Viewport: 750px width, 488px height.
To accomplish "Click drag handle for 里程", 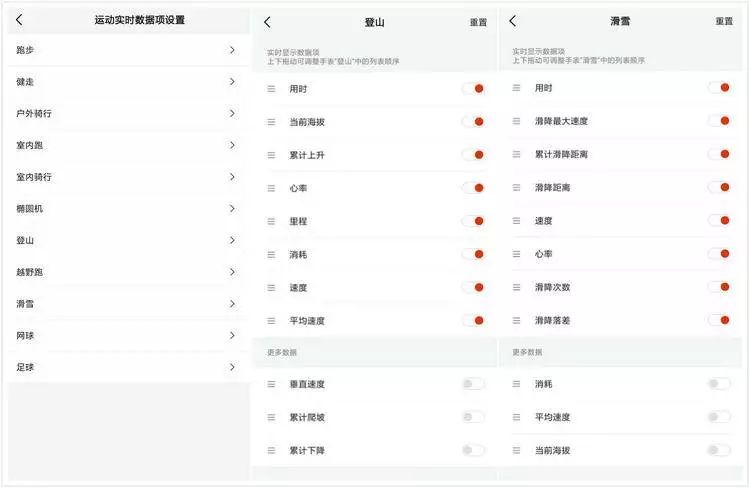I will pos(271,222).
